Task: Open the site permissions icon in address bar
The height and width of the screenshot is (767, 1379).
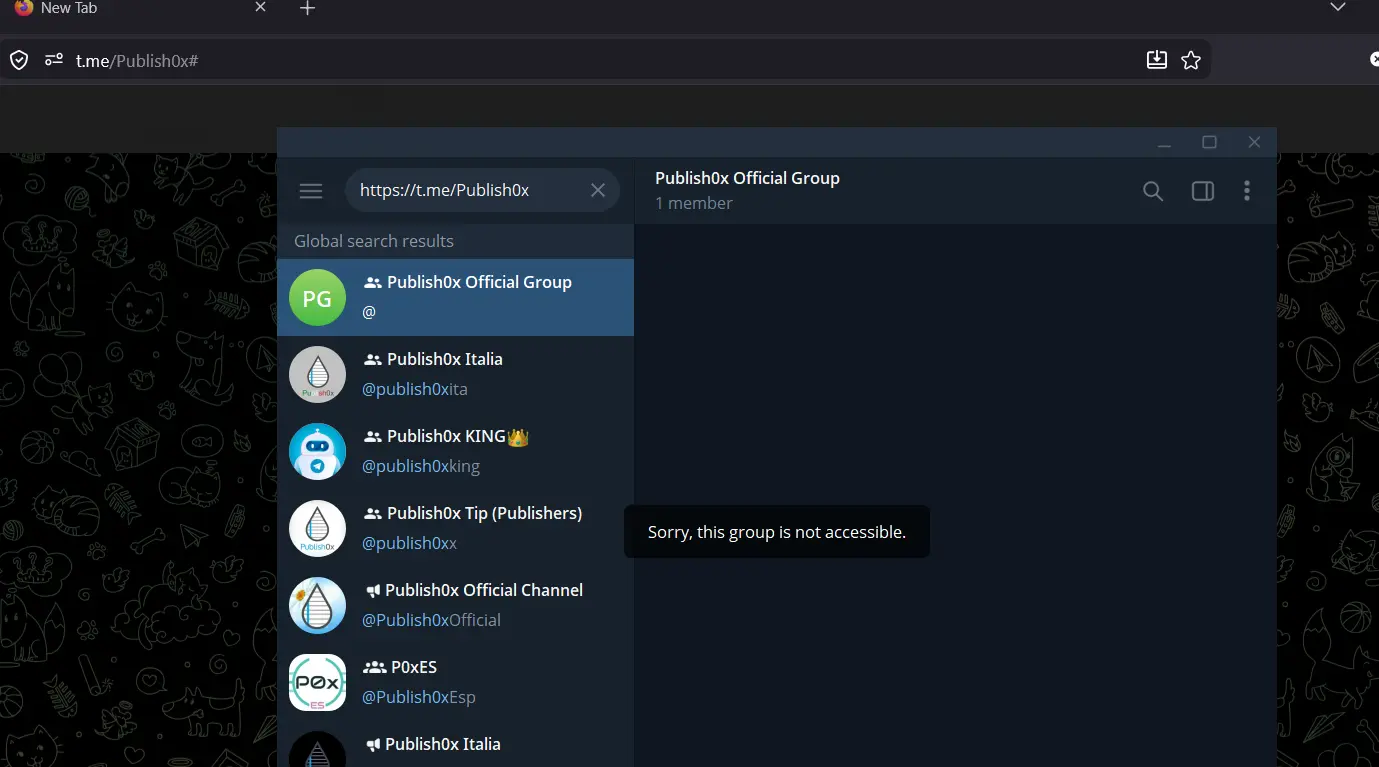Action: [x=54, y=61]
